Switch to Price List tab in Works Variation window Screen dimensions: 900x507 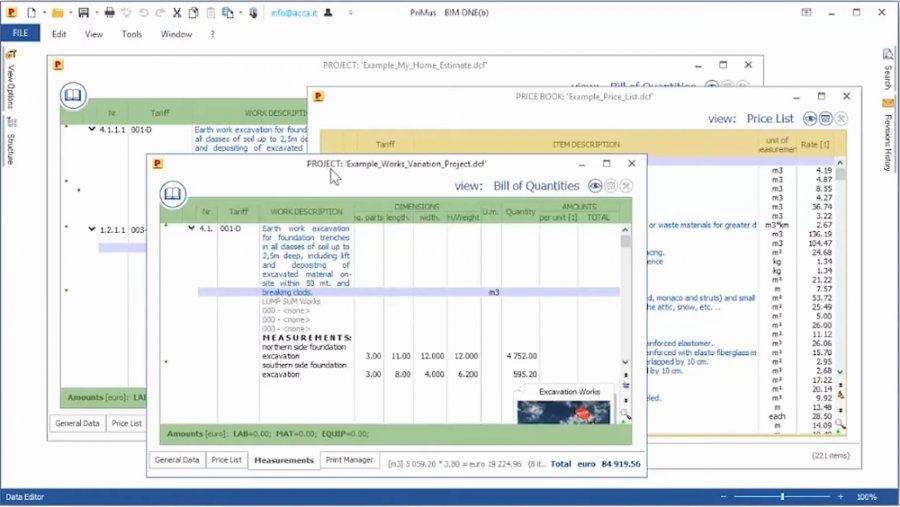[226, 460]
